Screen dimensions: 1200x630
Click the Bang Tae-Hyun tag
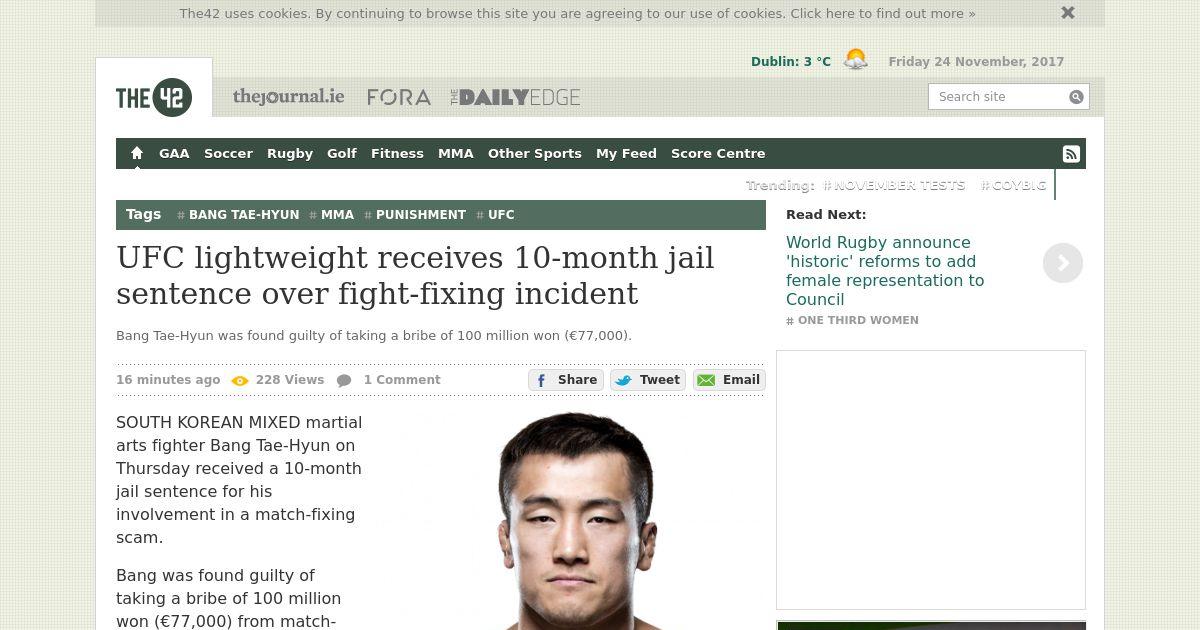click(x=238, y=215)
